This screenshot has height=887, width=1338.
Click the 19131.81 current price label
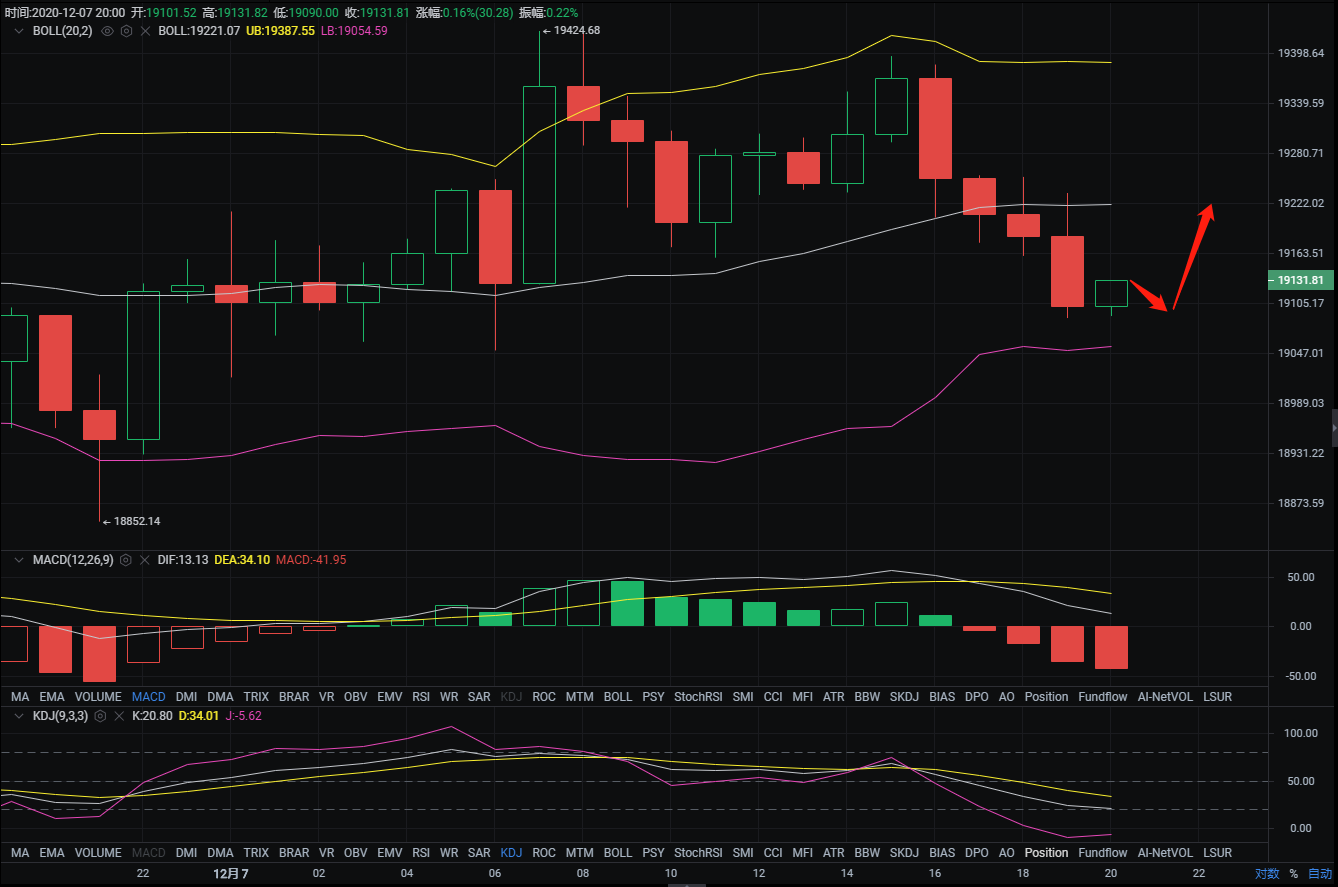pos(1298,281)
